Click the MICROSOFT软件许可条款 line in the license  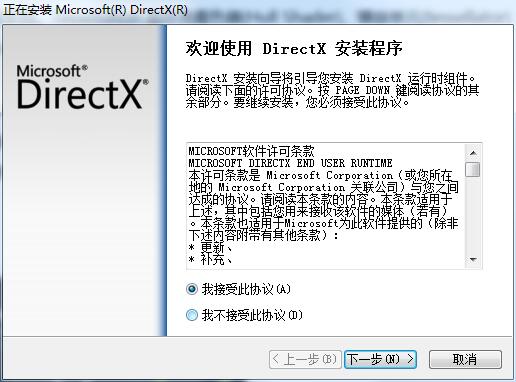tap(251, 151)
